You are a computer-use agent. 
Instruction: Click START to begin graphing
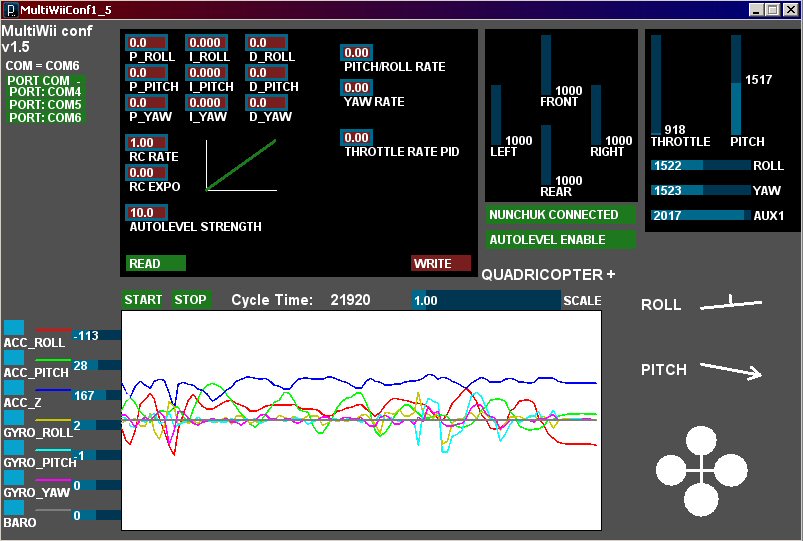click(x=143, y=300)
